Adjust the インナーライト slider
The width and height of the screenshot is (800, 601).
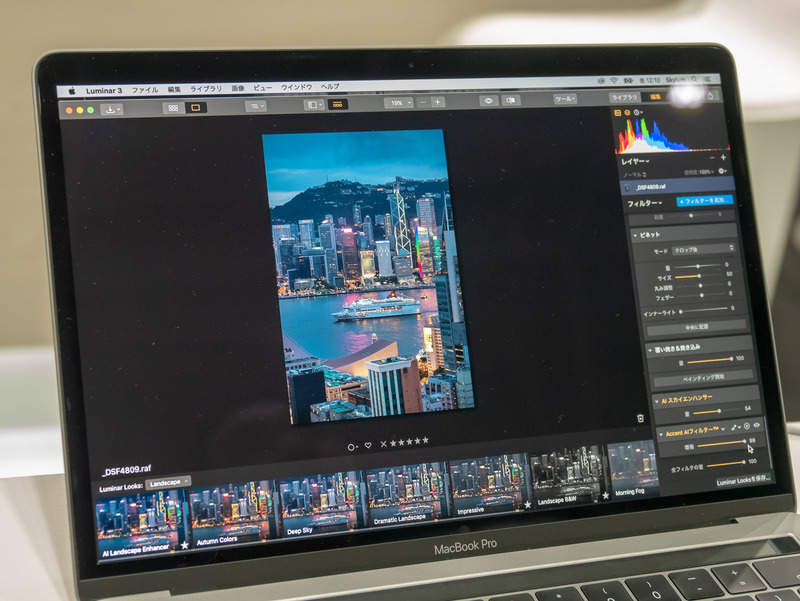[704, 310]
